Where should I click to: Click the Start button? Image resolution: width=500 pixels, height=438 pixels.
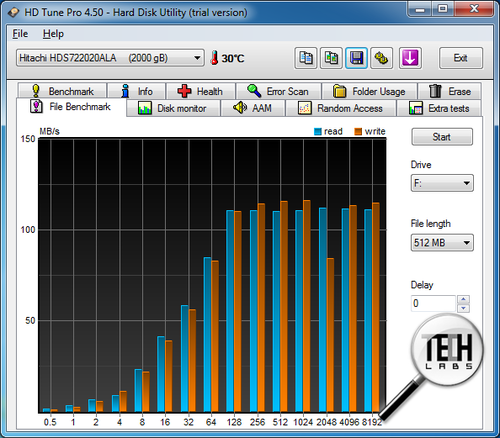[x=442, y=137]
